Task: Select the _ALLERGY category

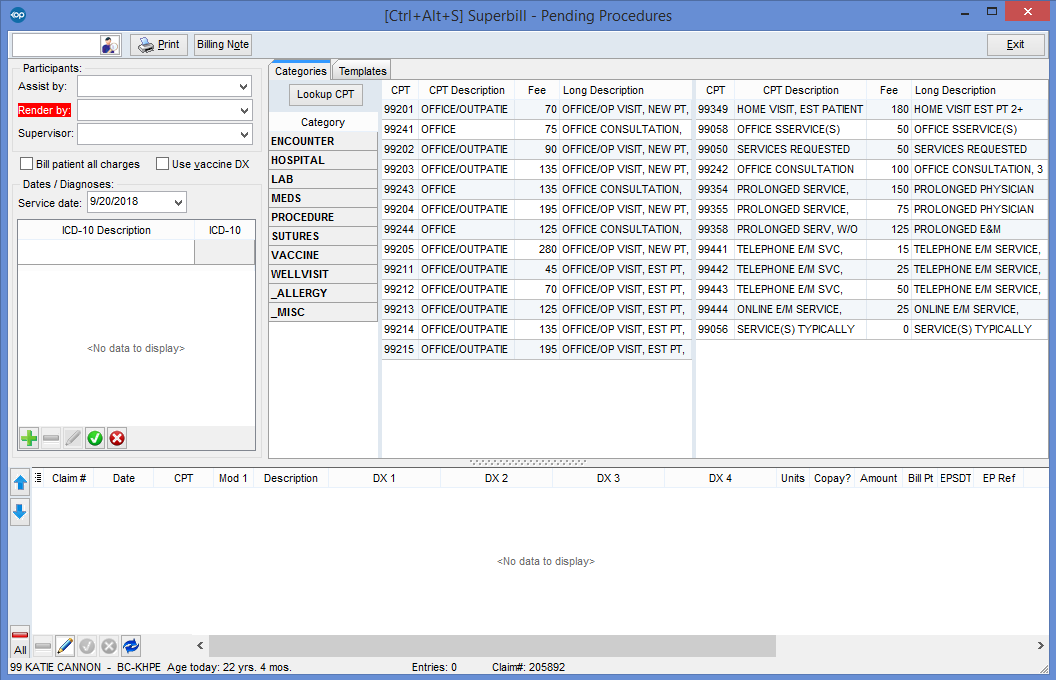Action: click(323, 293)
